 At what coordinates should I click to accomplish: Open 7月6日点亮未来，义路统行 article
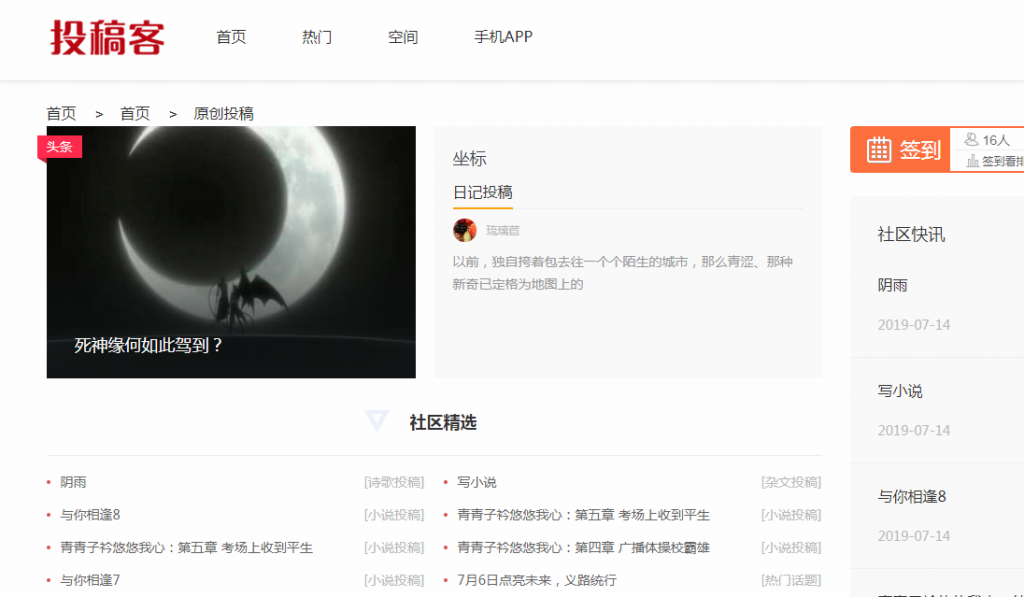click(537, 580)
